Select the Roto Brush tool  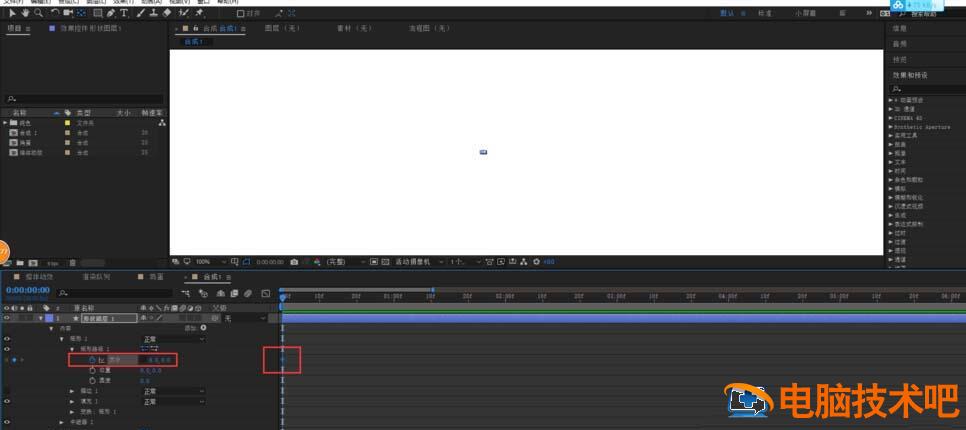click(184, 13)
